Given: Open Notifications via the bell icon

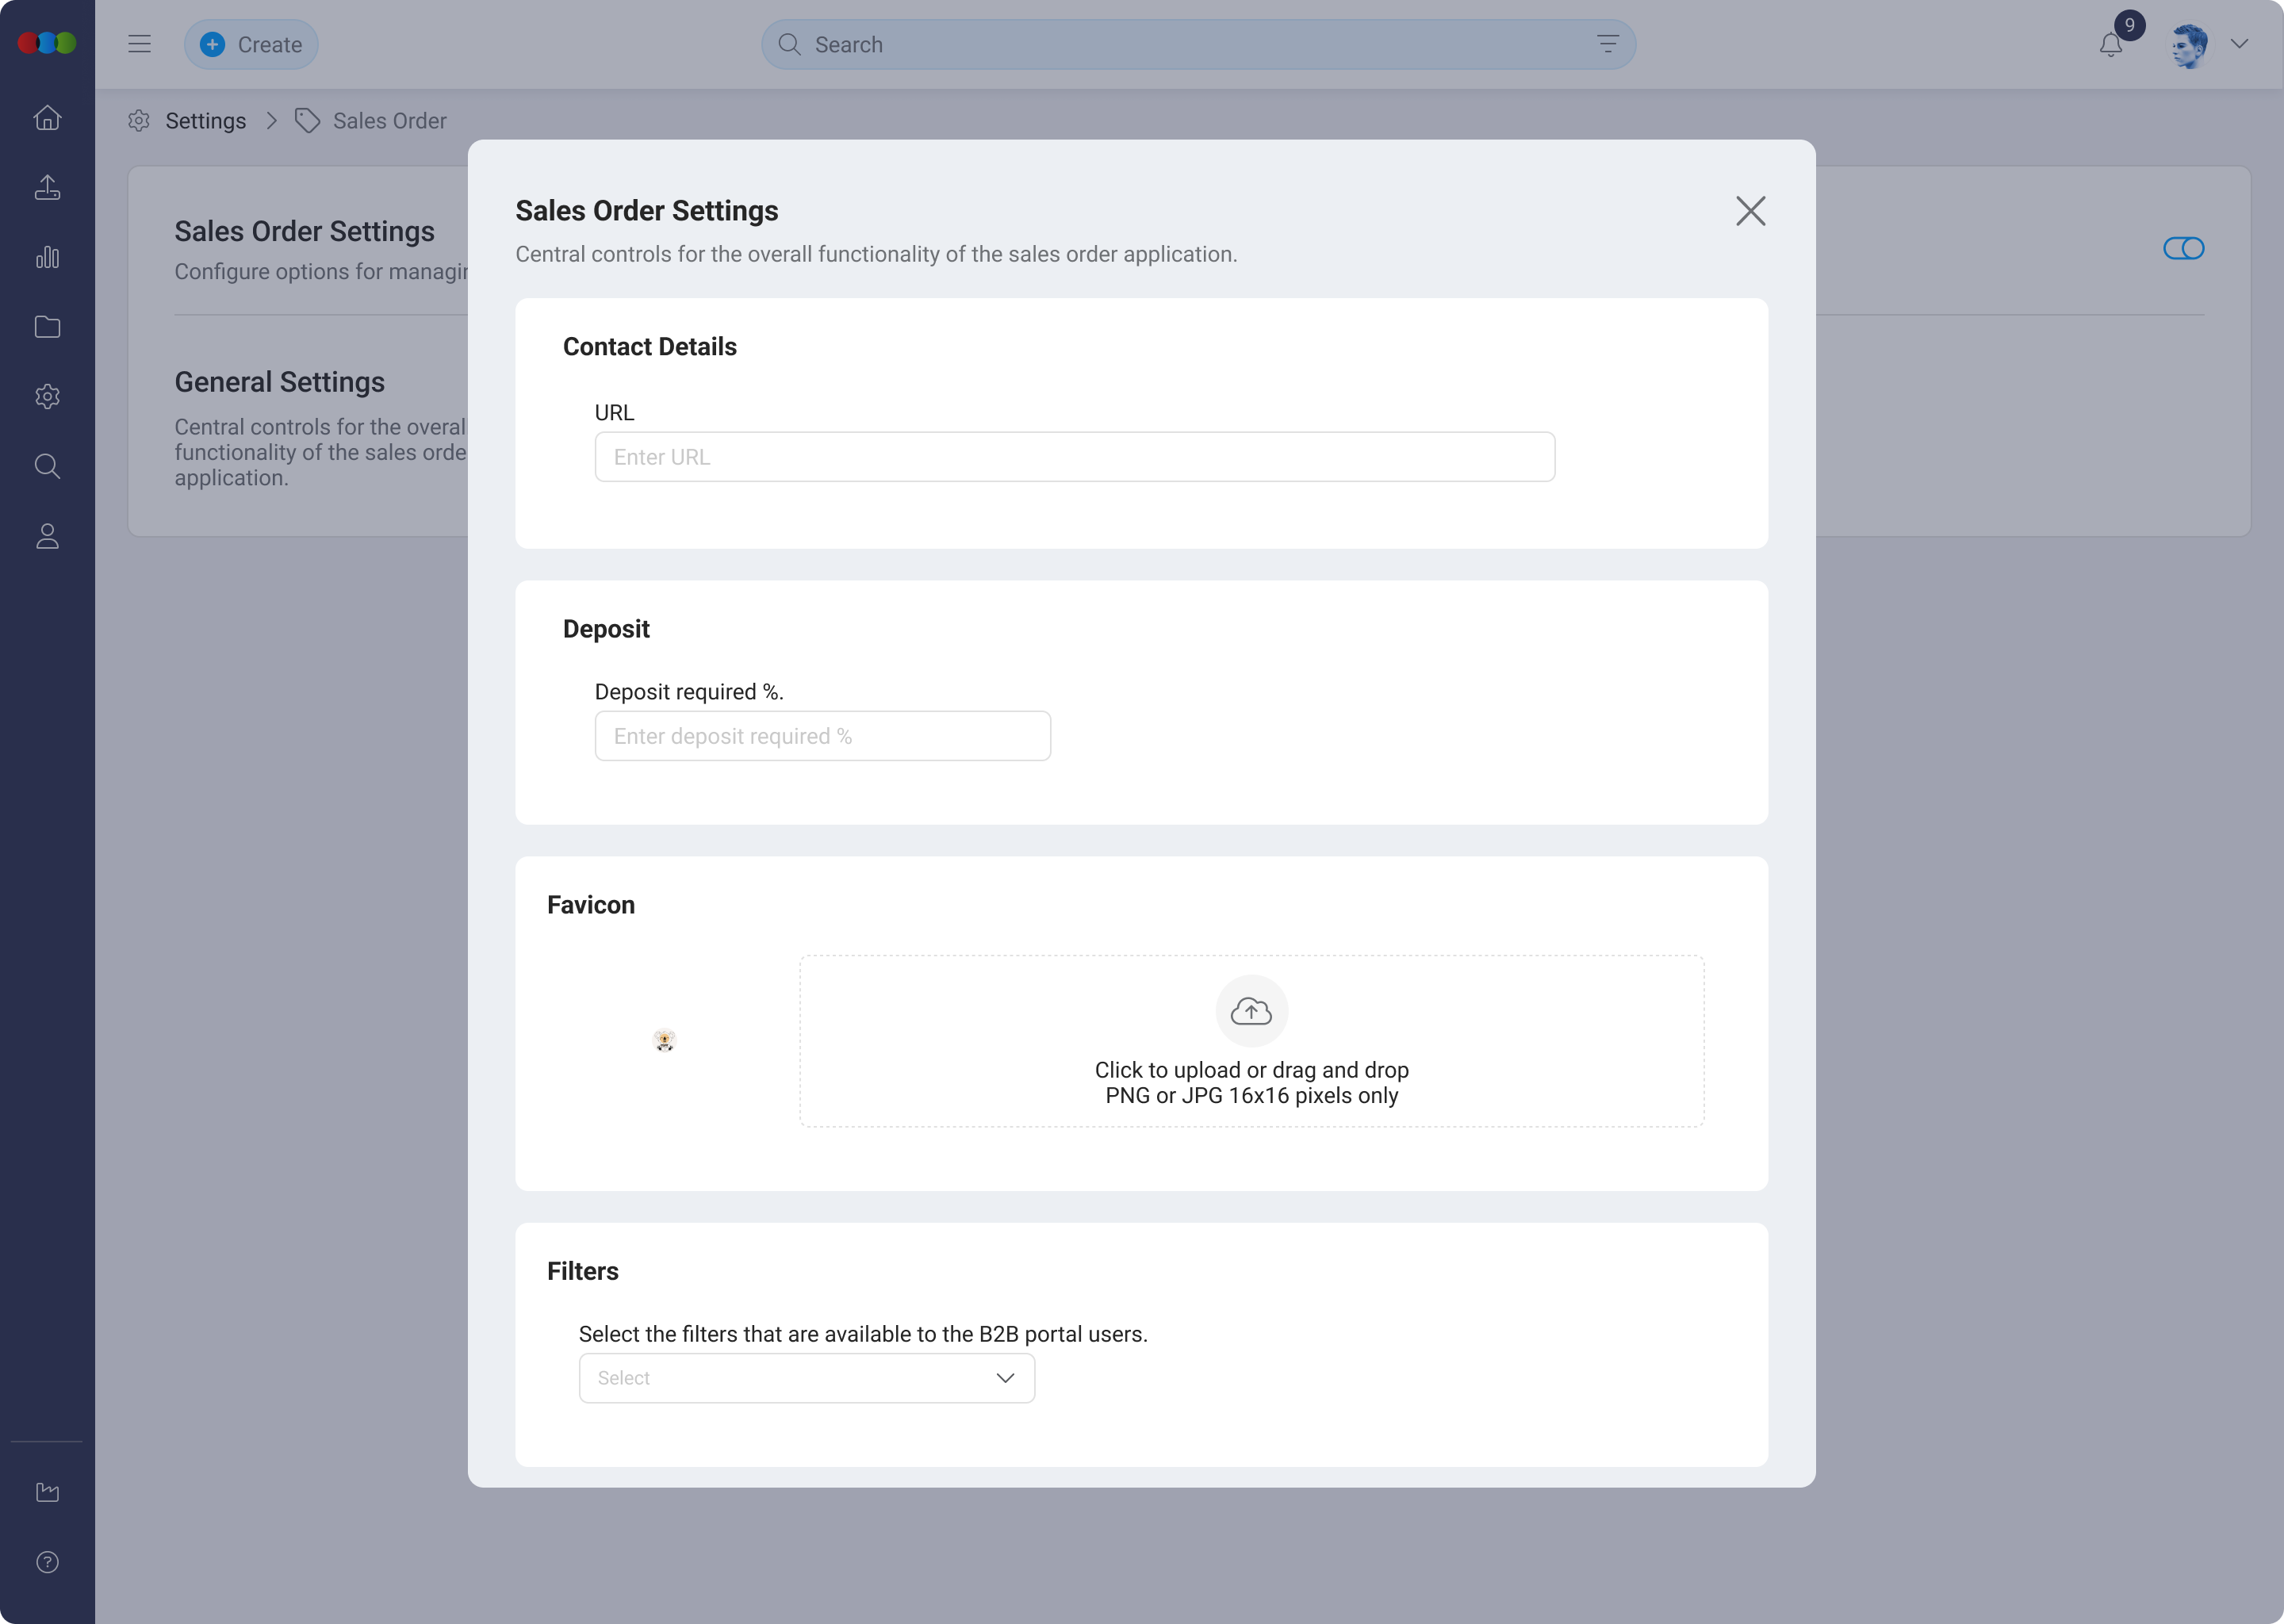Looking at the screenshot, I should pos(2112,44).
